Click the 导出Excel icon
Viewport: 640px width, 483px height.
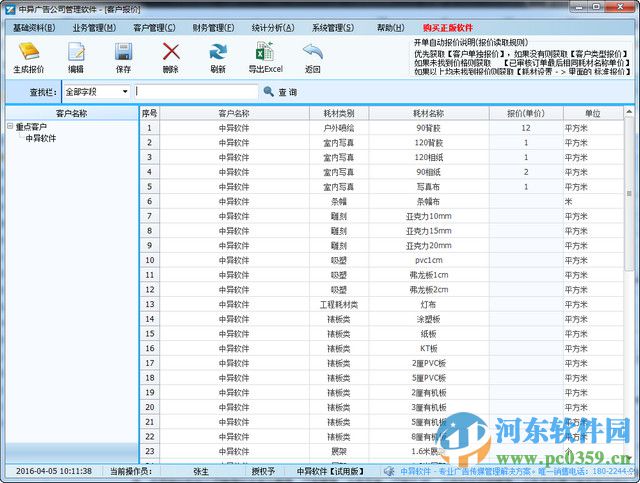[265, 52]
